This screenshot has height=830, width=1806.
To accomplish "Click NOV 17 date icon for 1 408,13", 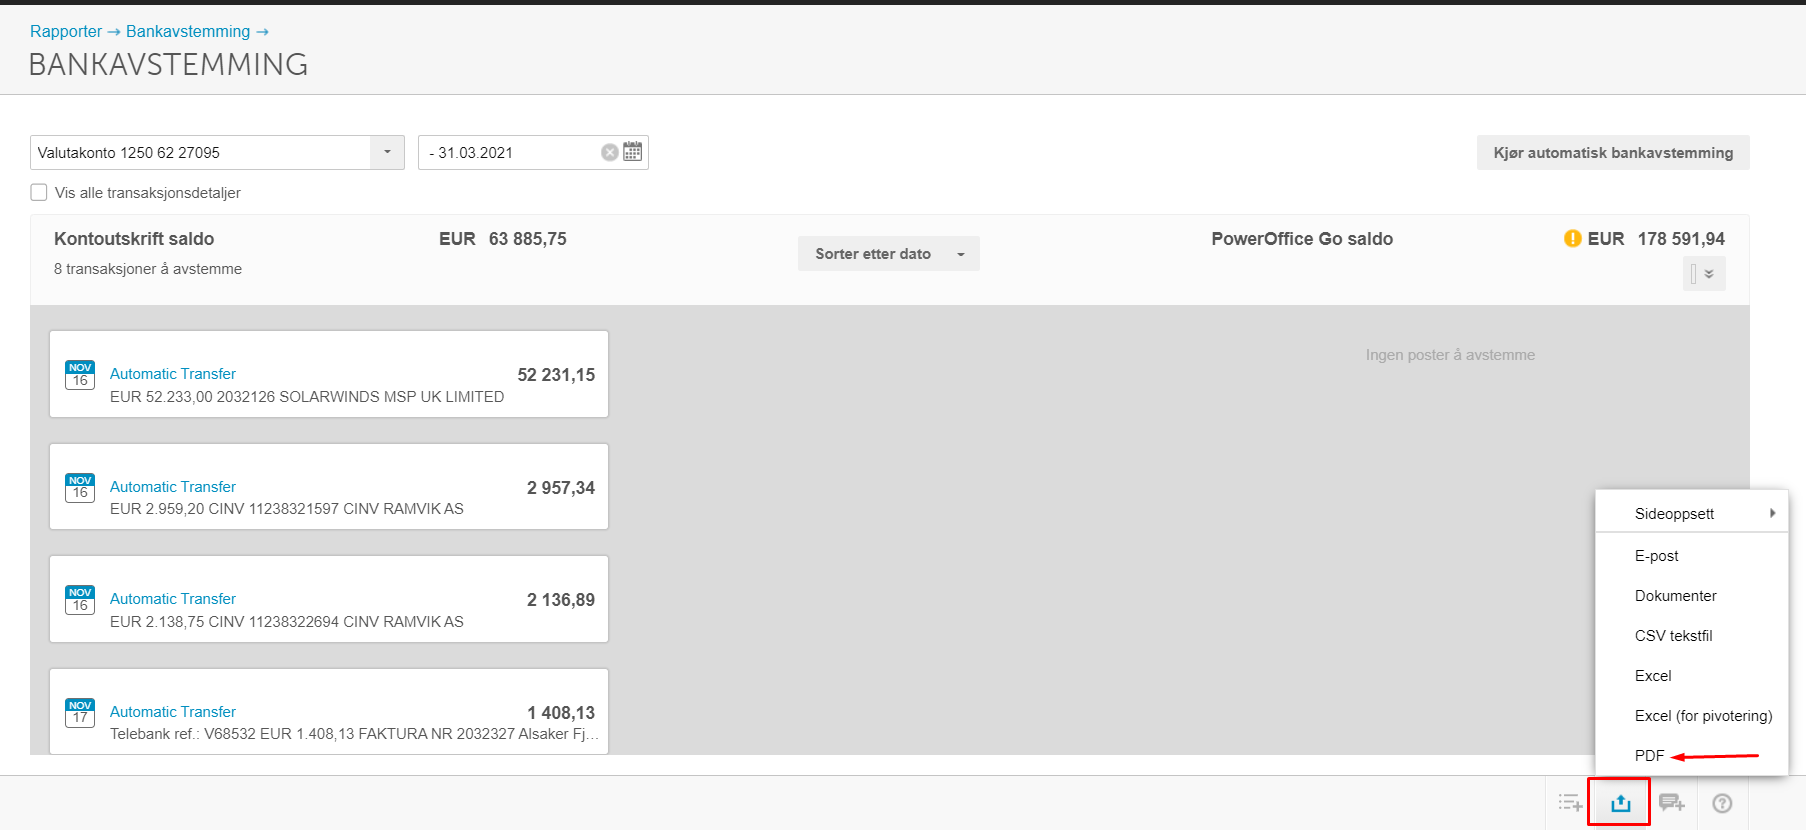I will click(x=80, y=713).
